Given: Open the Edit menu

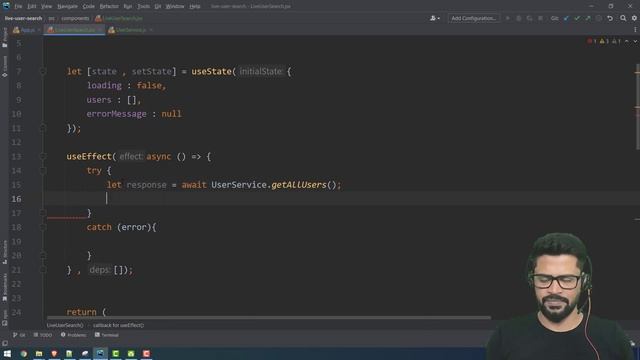Looking at the screenshot, I should 31,6.
